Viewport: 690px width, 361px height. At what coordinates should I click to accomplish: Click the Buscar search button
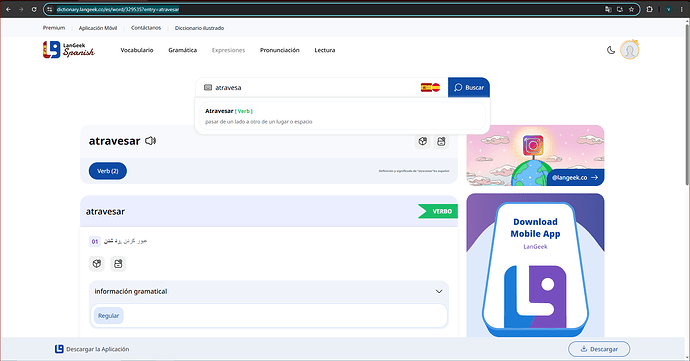[469, 88]
